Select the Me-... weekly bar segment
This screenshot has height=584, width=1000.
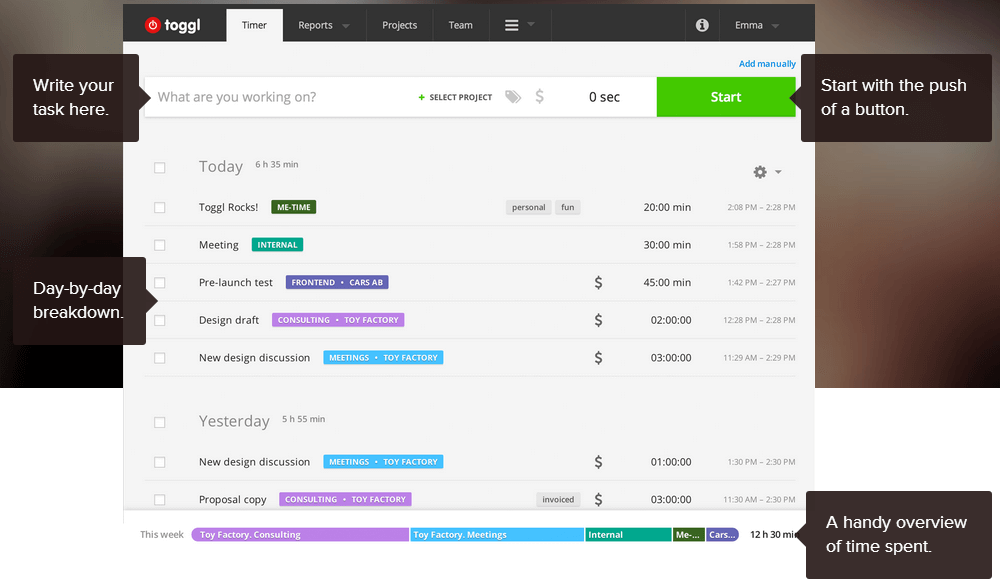(x=689, y=534)
